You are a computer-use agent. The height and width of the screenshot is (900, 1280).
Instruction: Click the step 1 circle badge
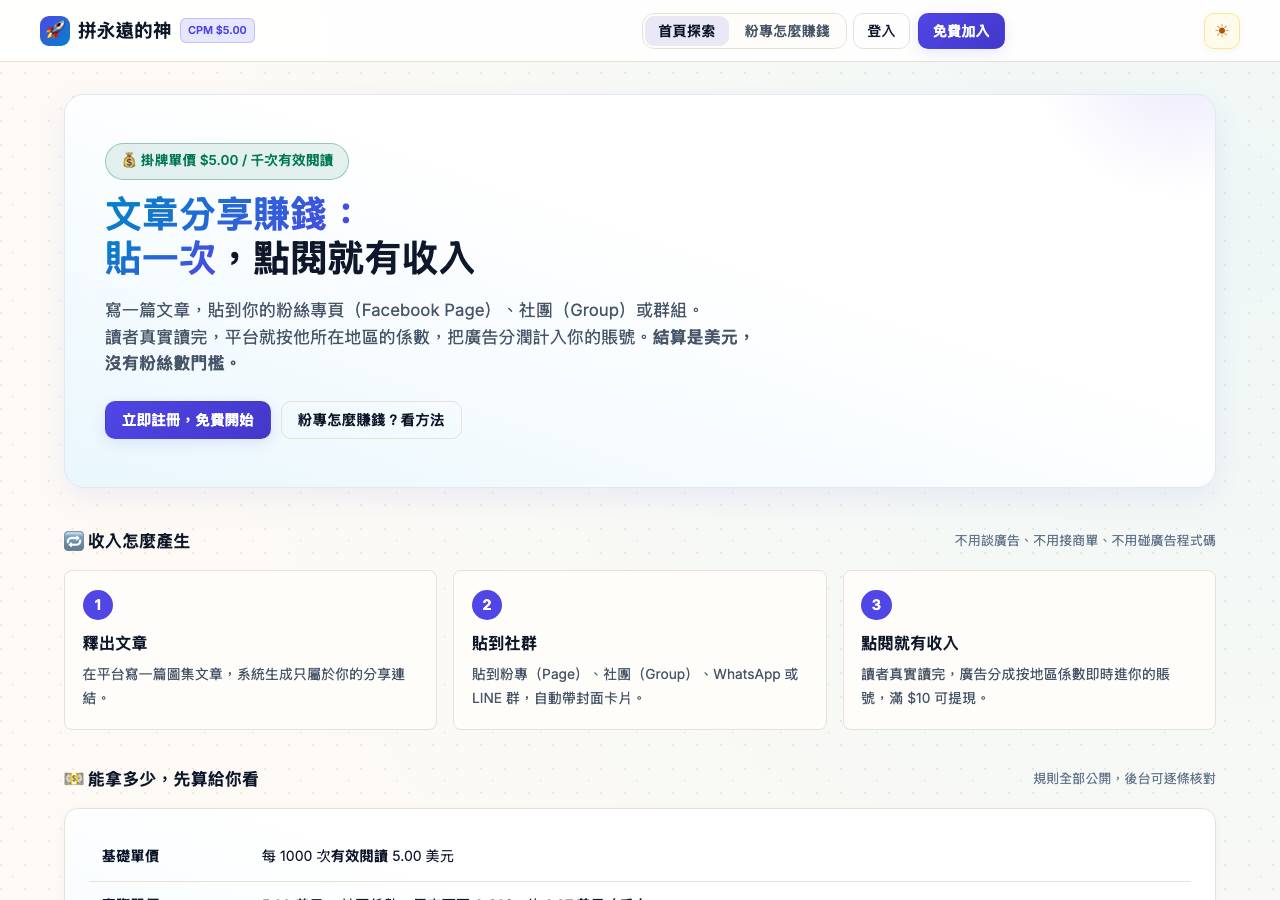tap(98, 605)
